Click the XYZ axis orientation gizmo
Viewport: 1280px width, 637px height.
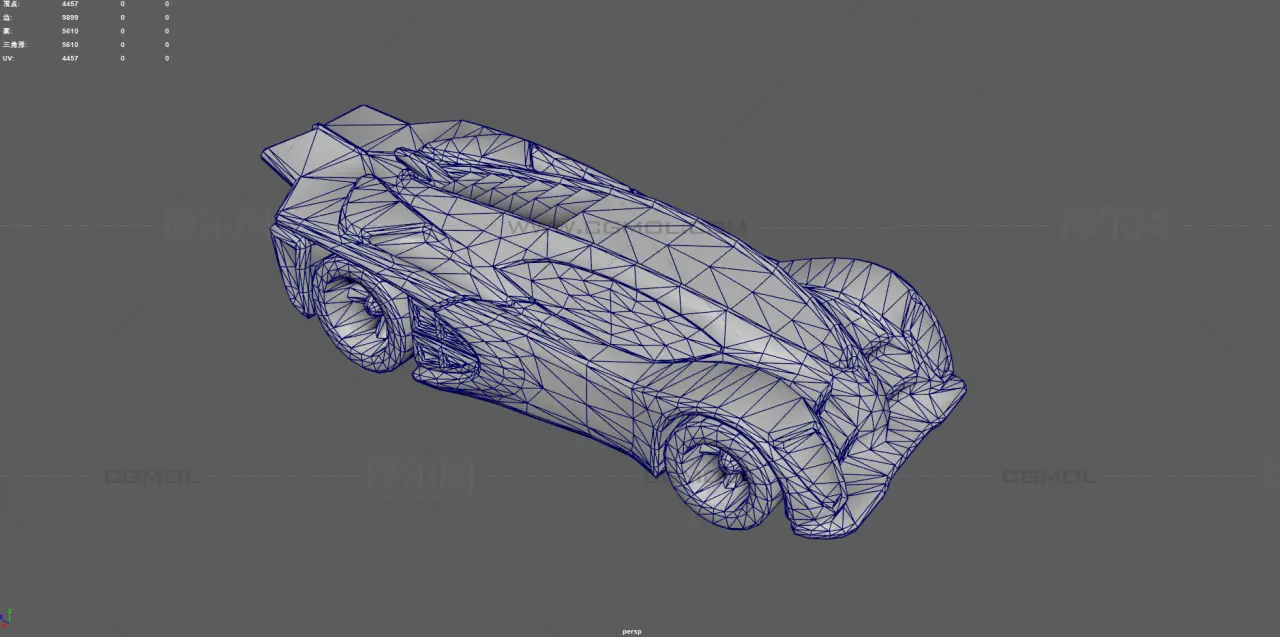click(9, 618)
